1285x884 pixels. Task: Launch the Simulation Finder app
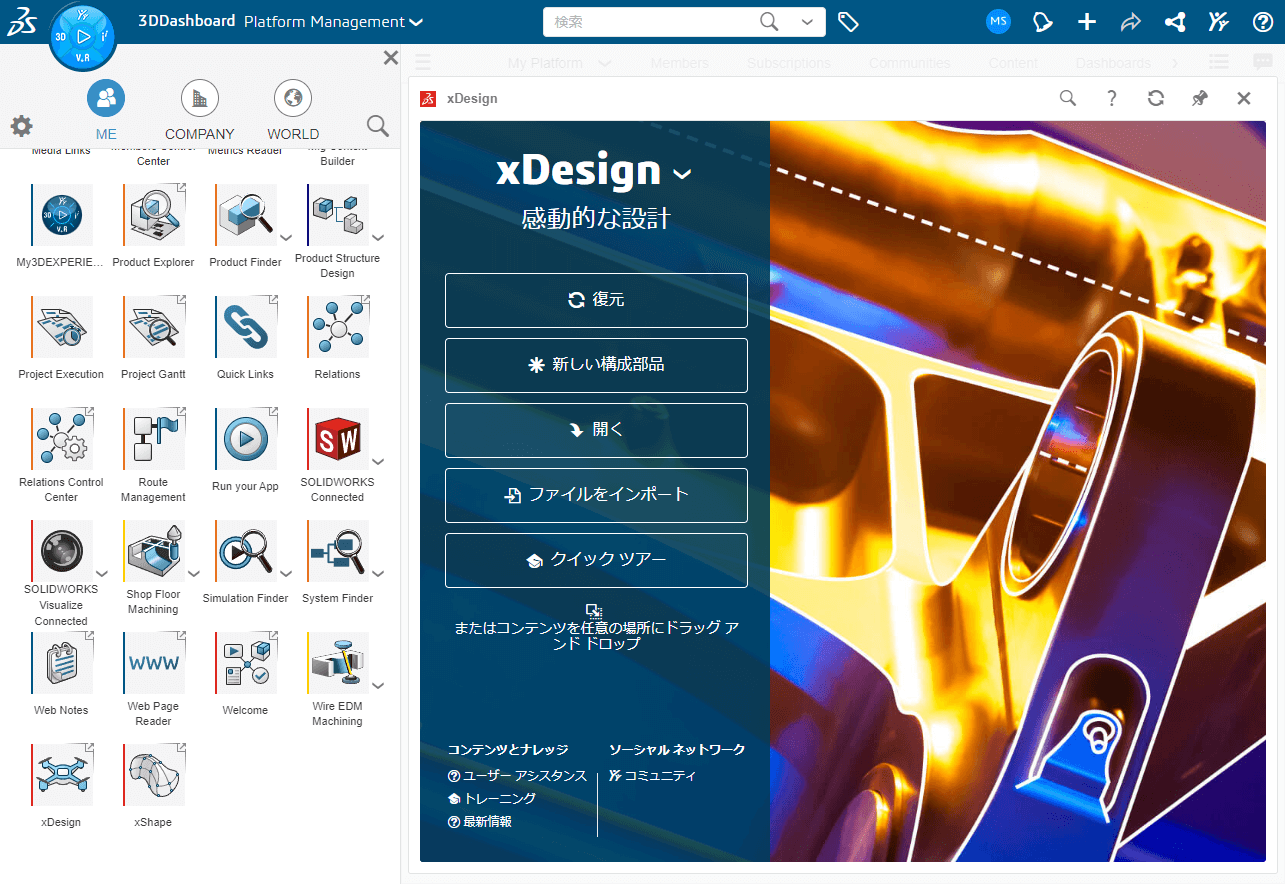(x=245, y=551)
